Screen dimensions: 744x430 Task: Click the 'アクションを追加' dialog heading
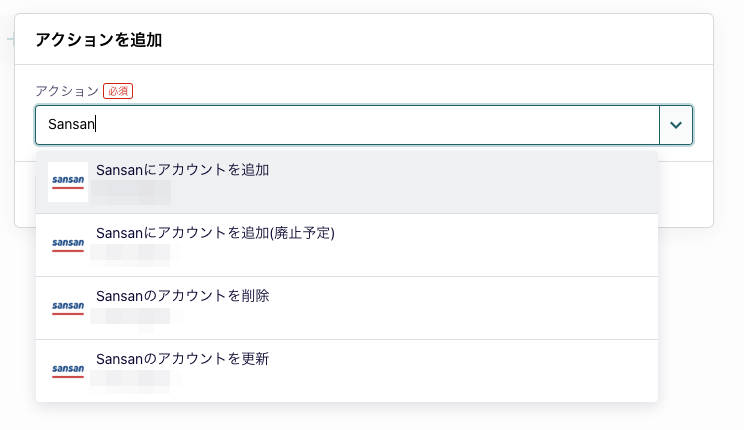[99, 40]
